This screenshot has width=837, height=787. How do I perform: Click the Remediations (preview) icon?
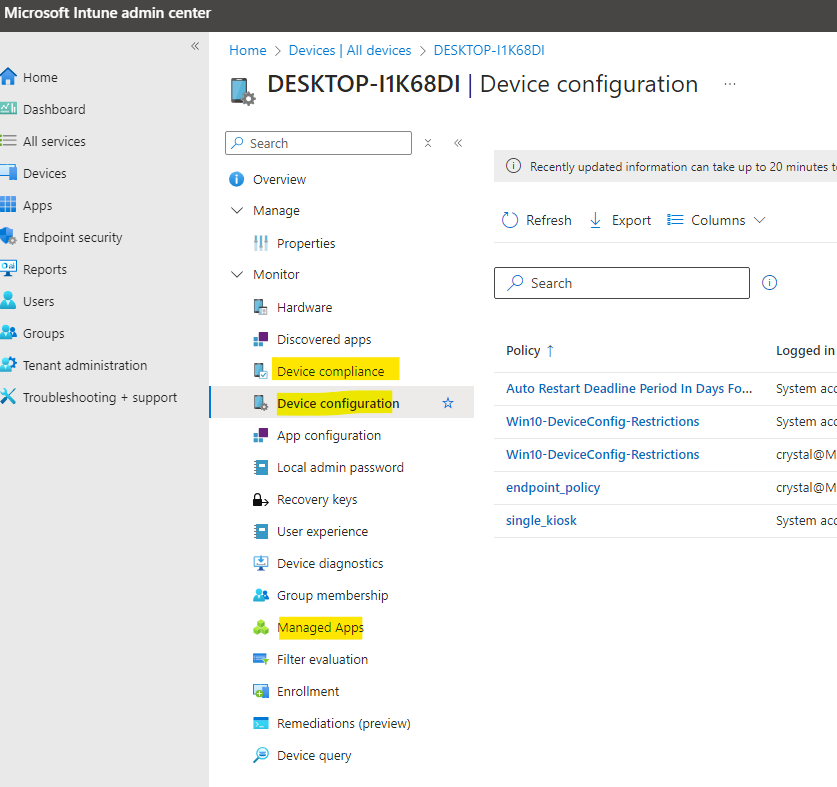click(x=260, y=723)
